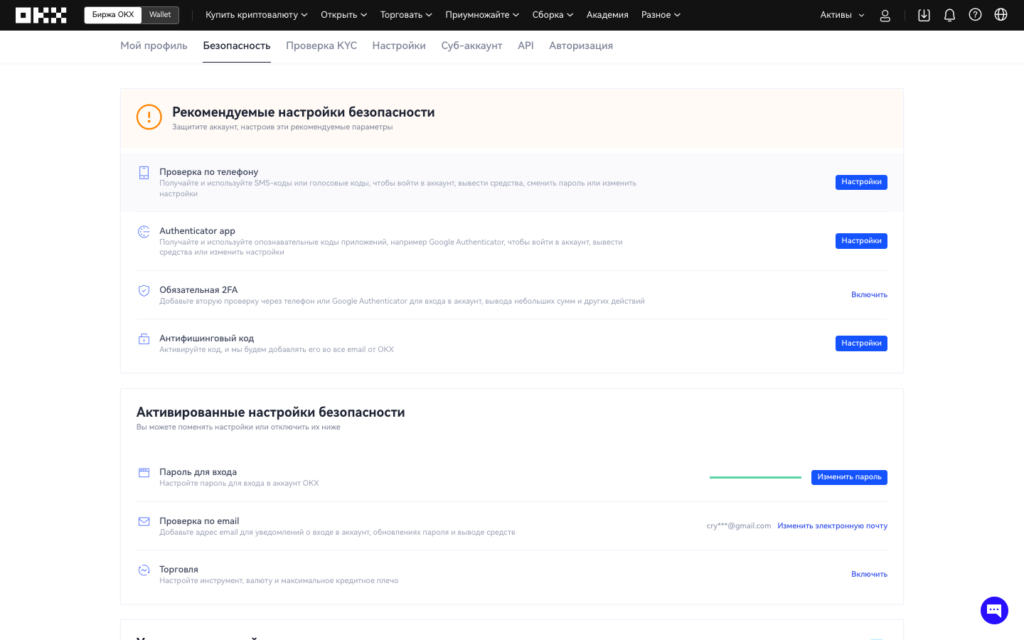The image size is (1024, 640).
Task: Click the Изменить пароль button
Action: pos(849,478)
